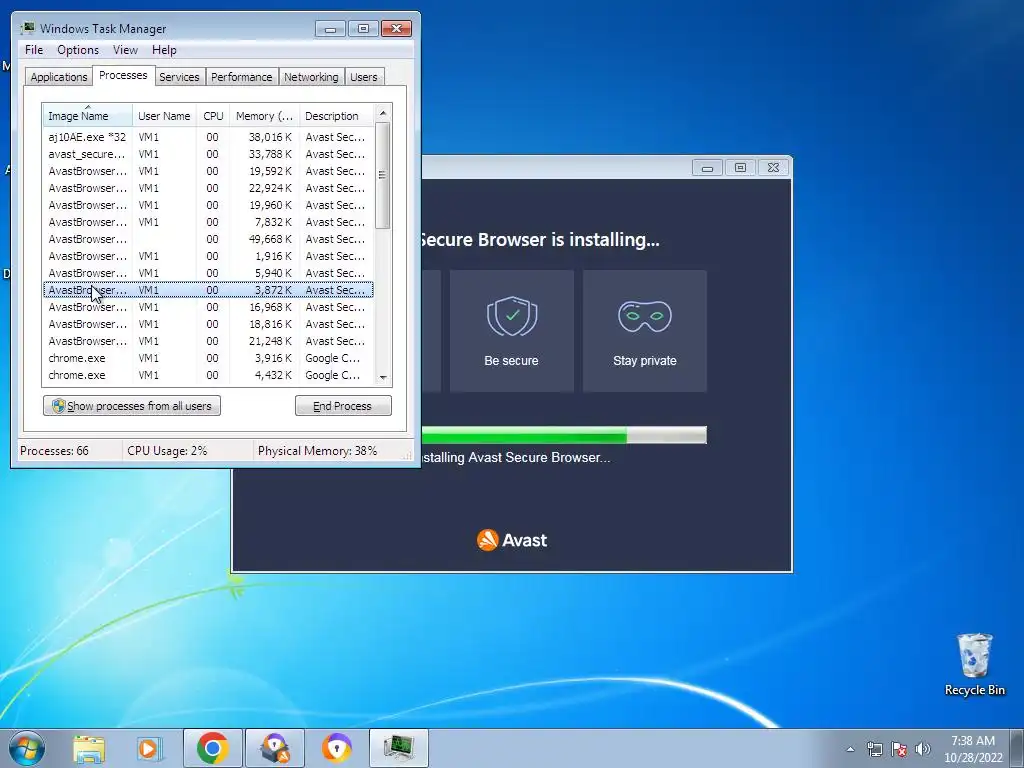Click the Stay private mask icon
Viewport: 1024px width, 768px height.
pos(645,317)
